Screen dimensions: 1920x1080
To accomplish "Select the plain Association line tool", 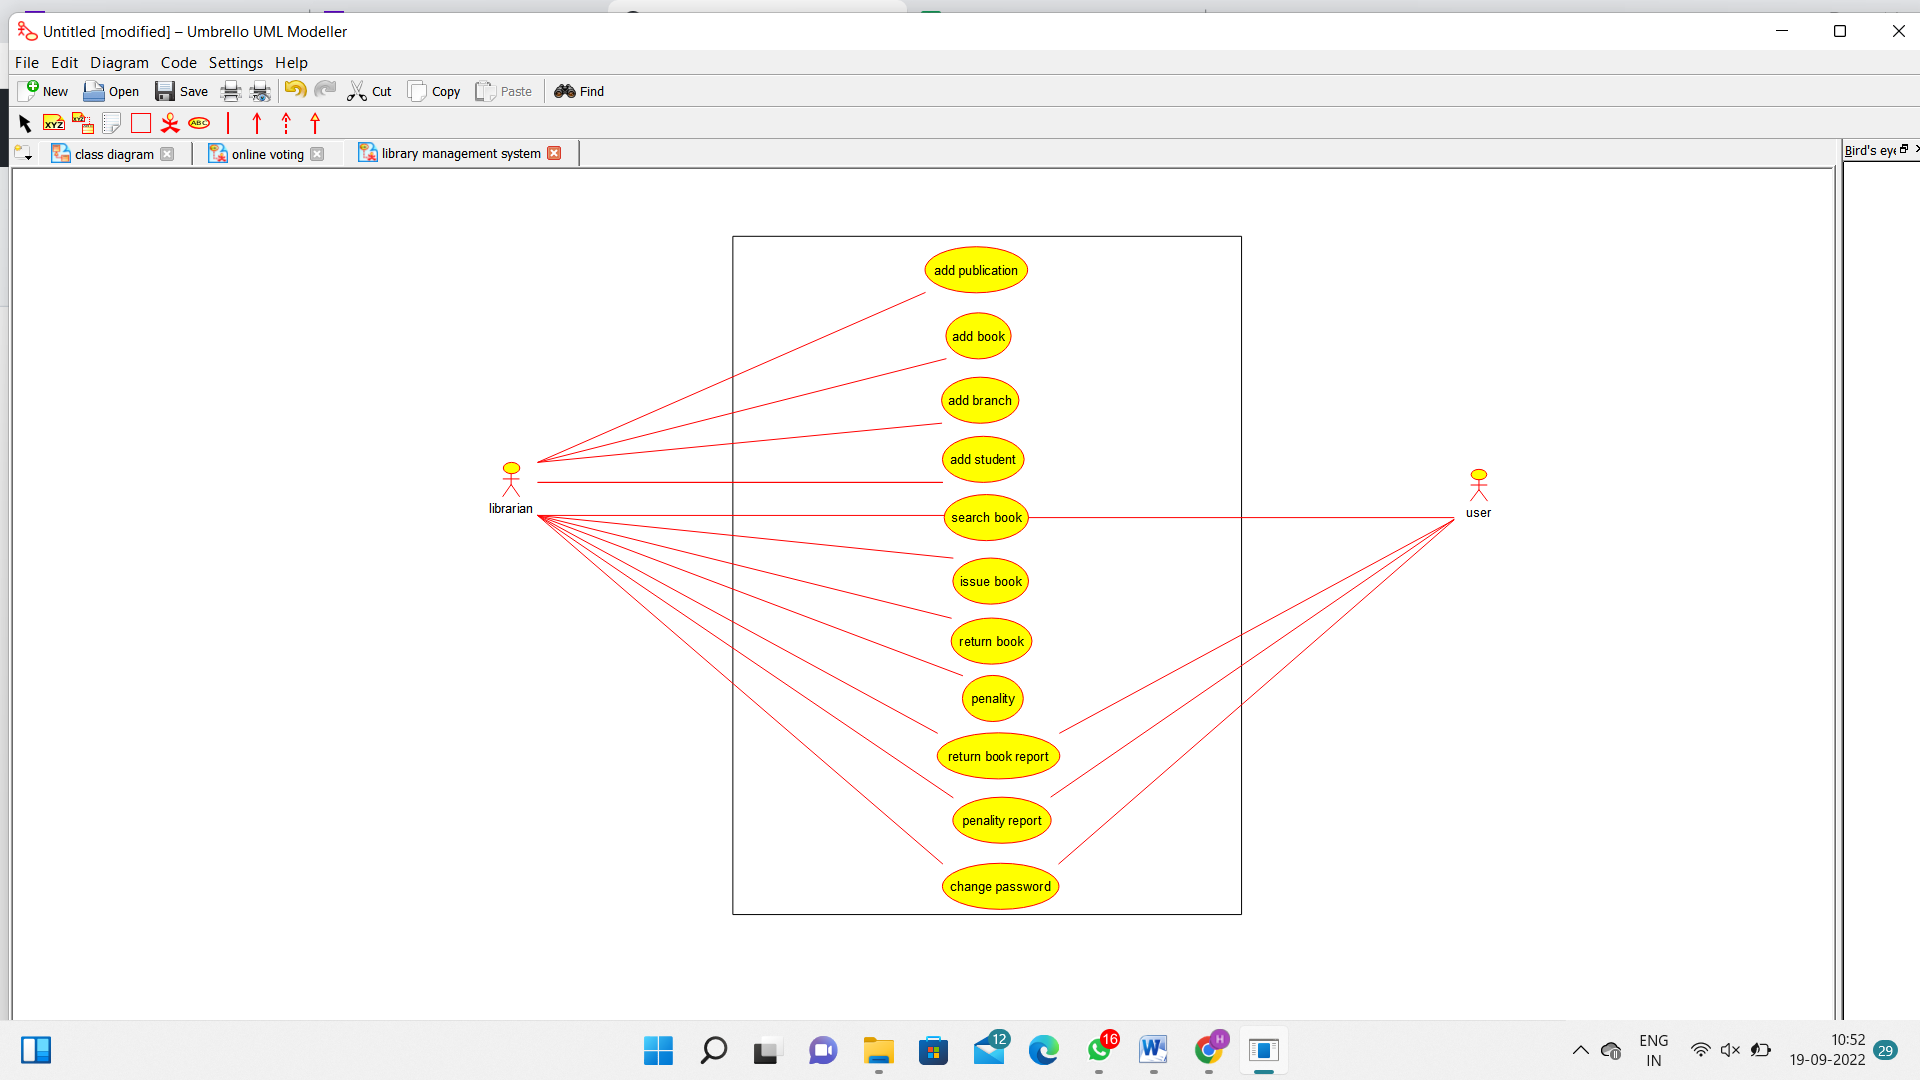I will (228, 124).
